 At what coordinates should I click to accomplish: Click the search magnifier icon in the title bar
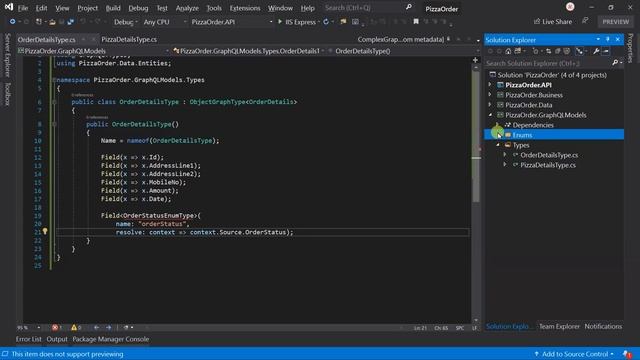tap(409, 7)
